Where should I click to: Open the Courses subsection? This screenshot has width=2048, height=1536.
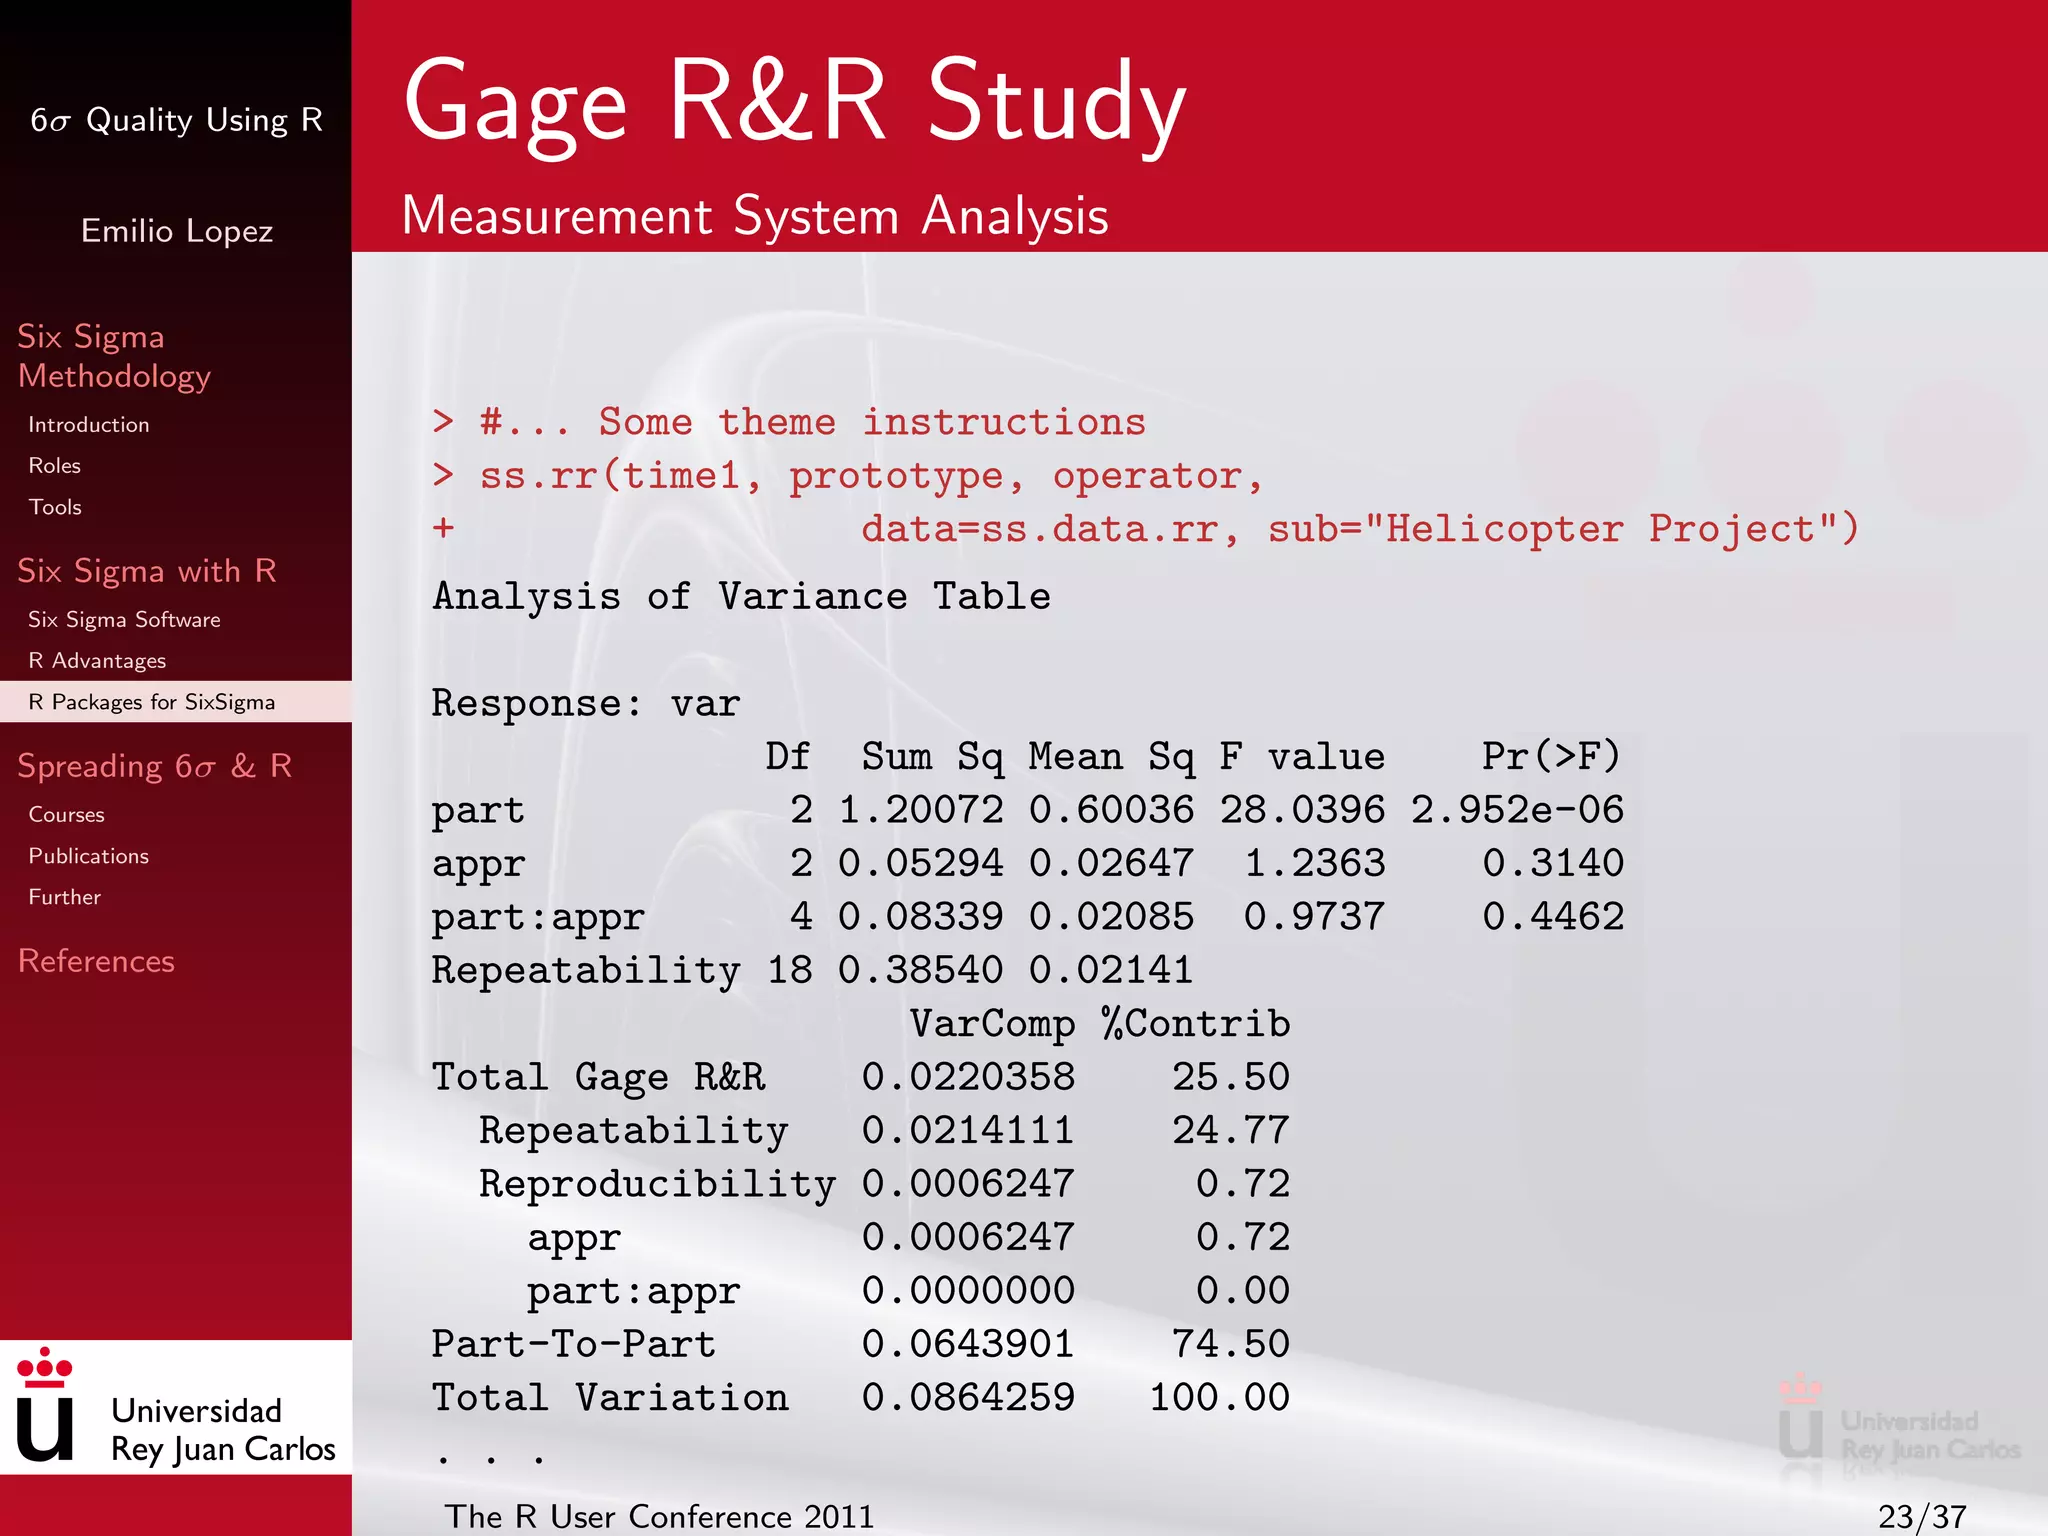66,815
